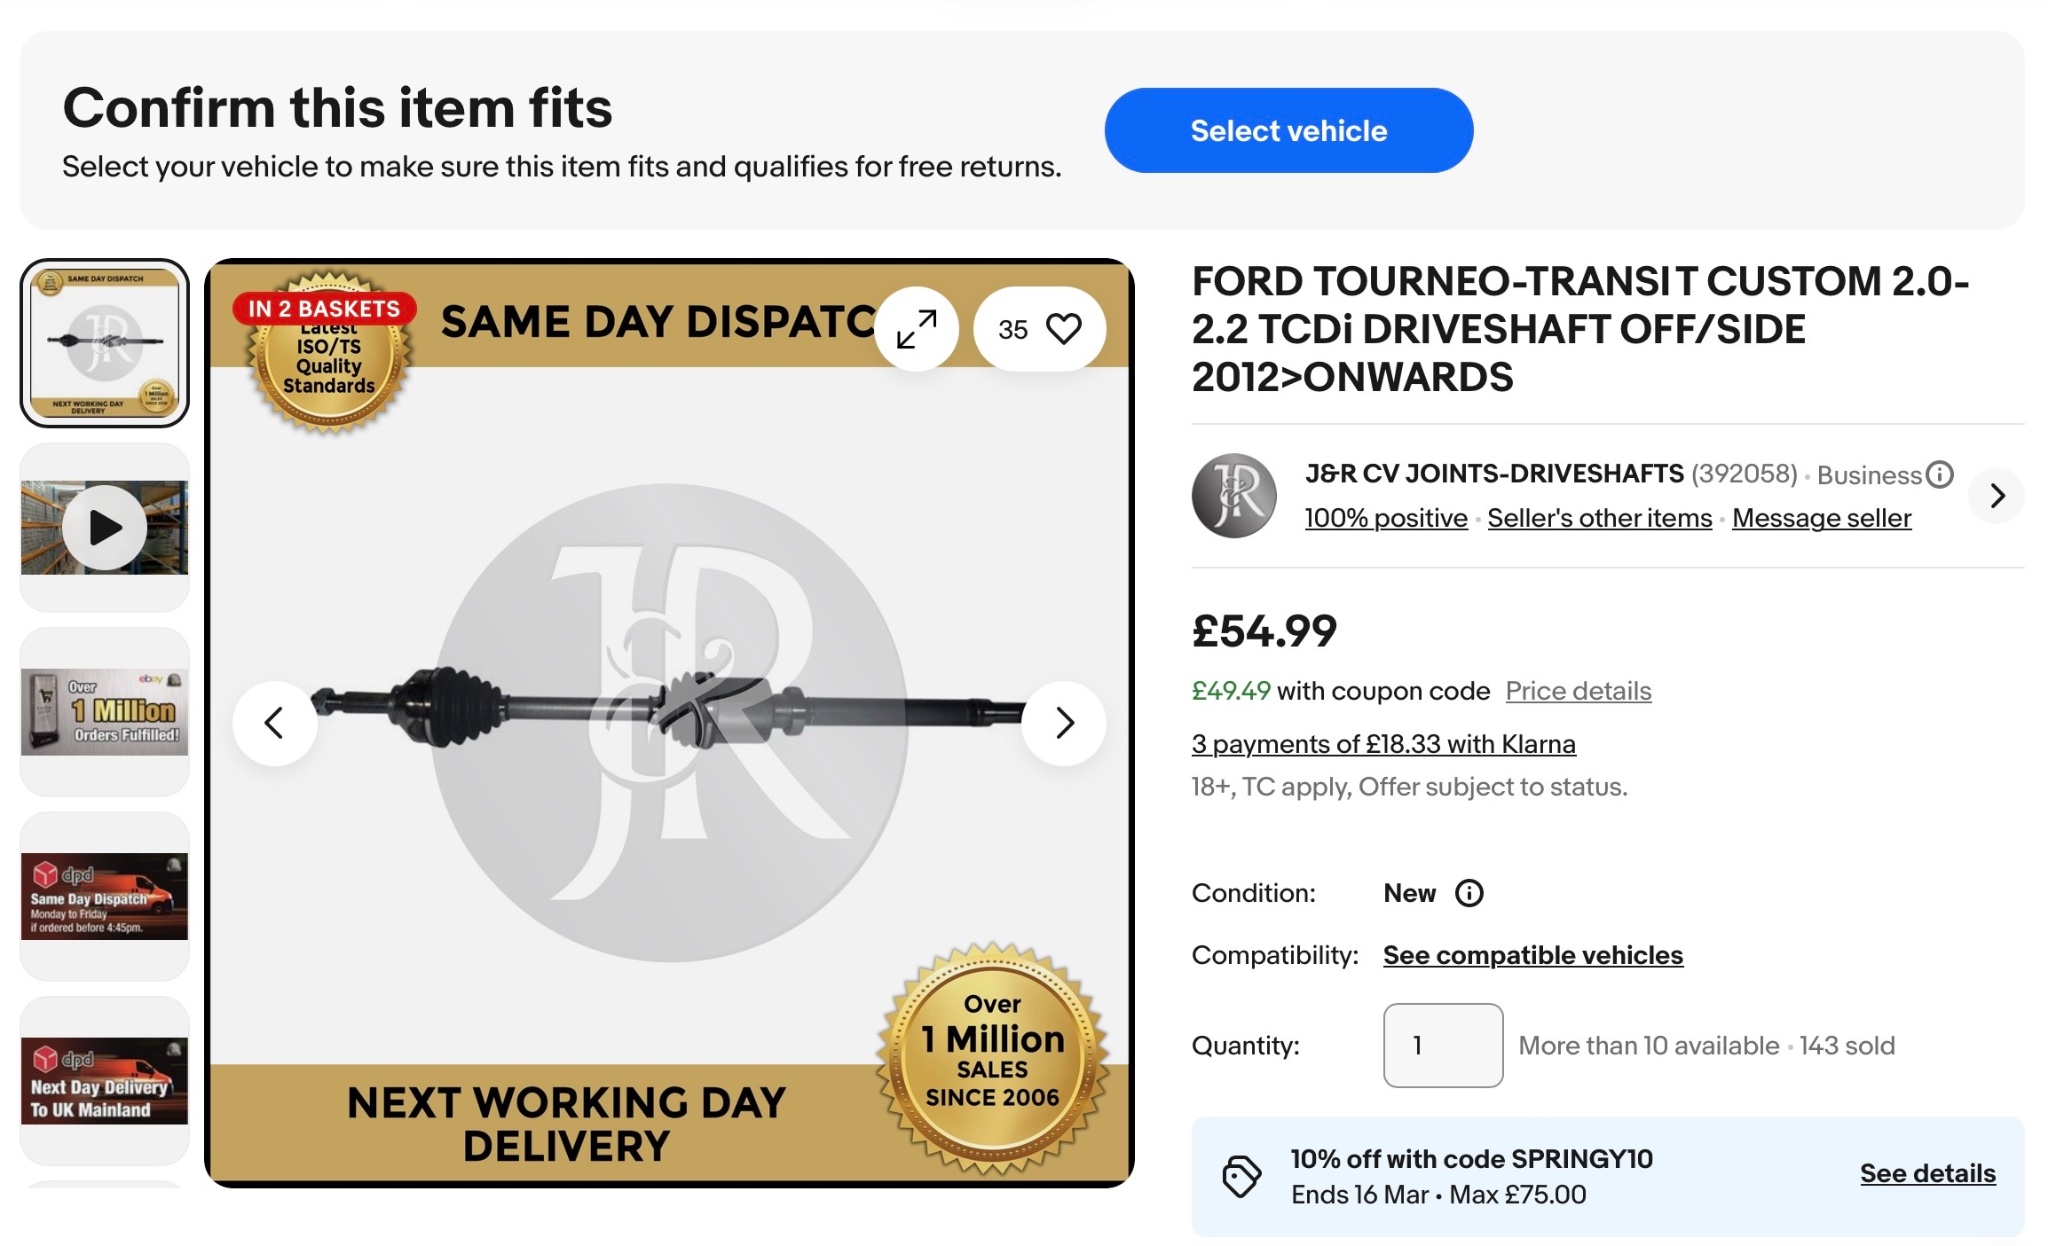Screen dimensions: 2048x1246
Task: Select the Next Day Delivery thumbnail
Action: click(105, 1081)
